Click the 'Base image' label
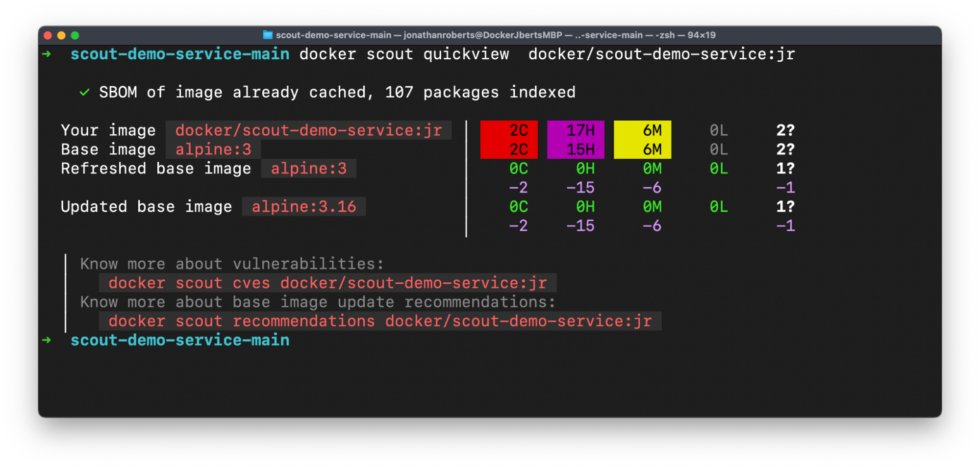 click(108, 150)
